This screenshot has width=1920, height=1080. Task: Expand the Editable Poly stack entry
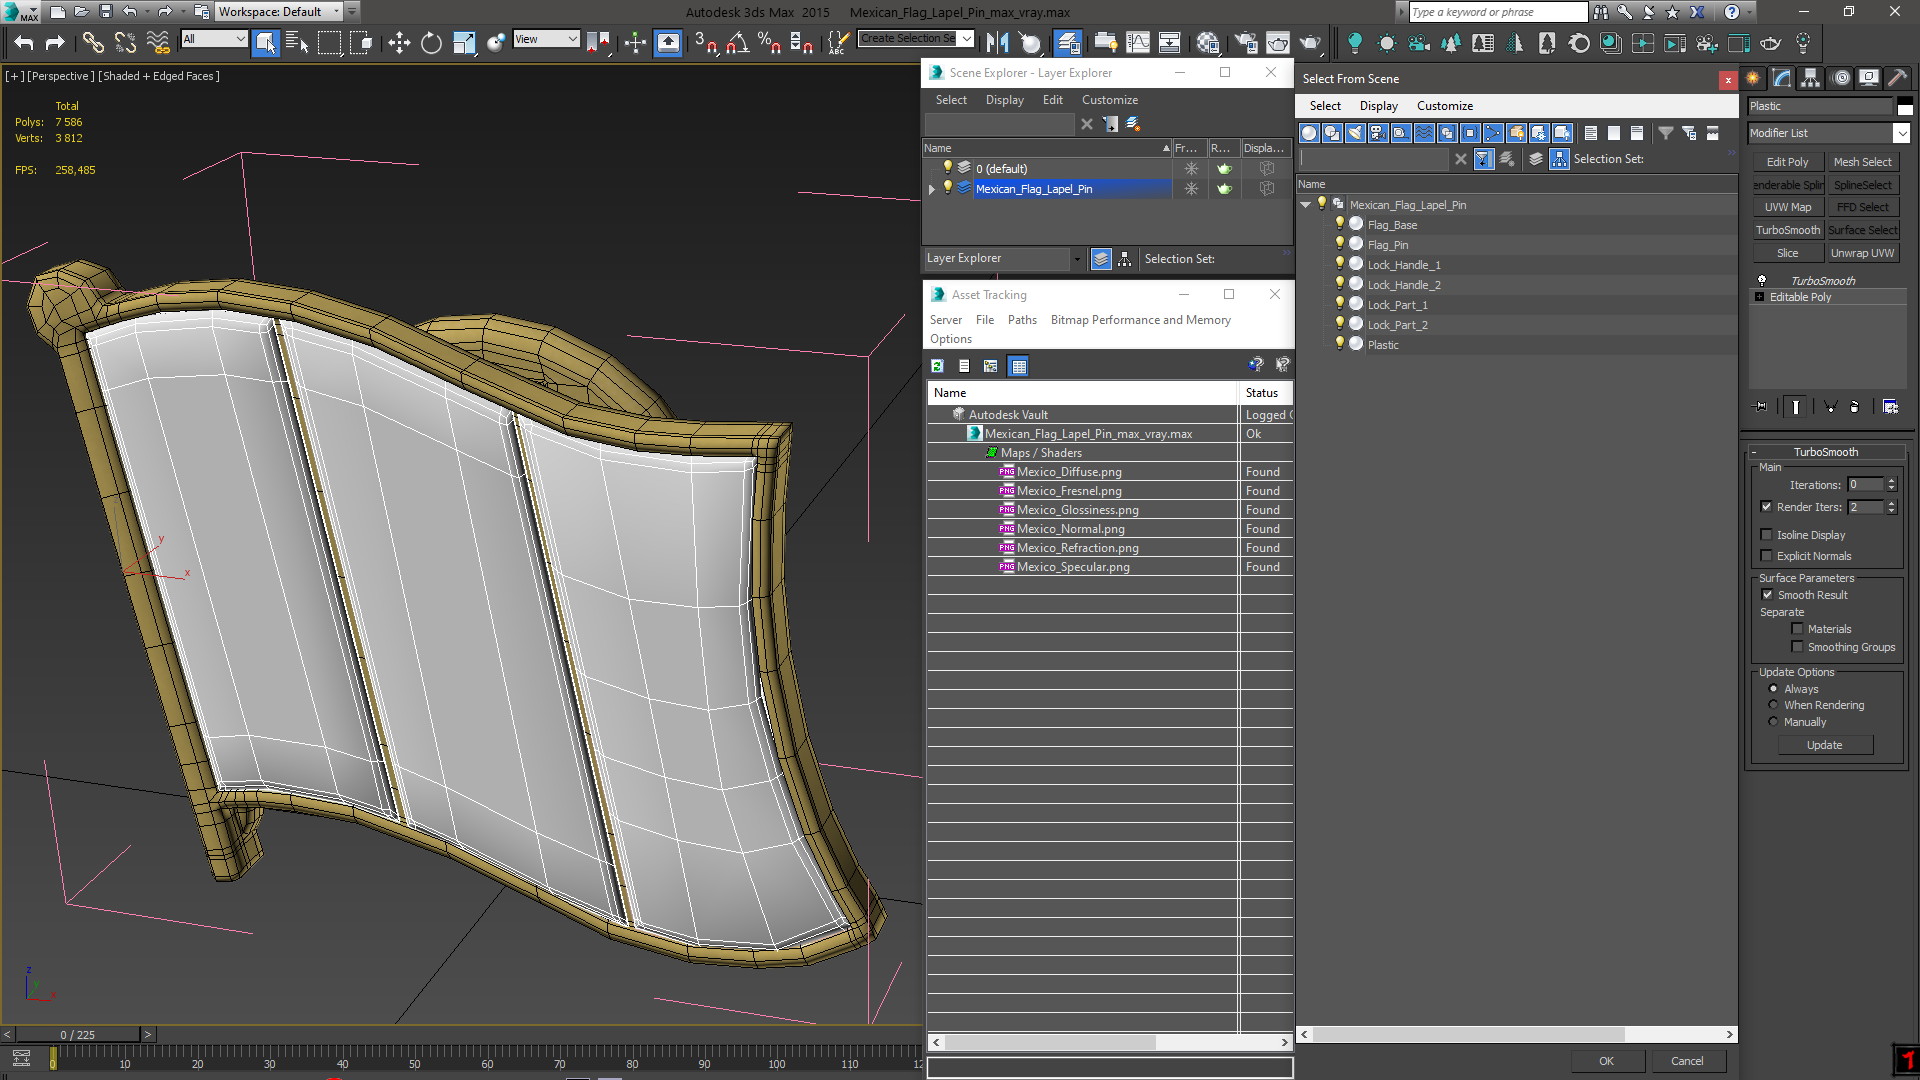click(1759, 297)
